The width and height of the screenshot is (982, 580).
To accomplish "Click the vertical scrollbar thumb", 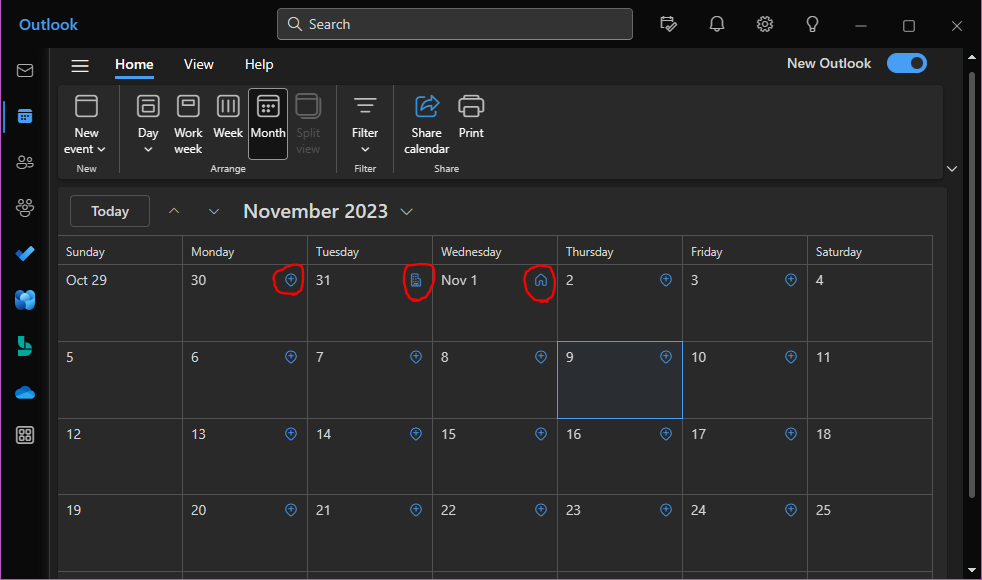I will tap(972, 285).
